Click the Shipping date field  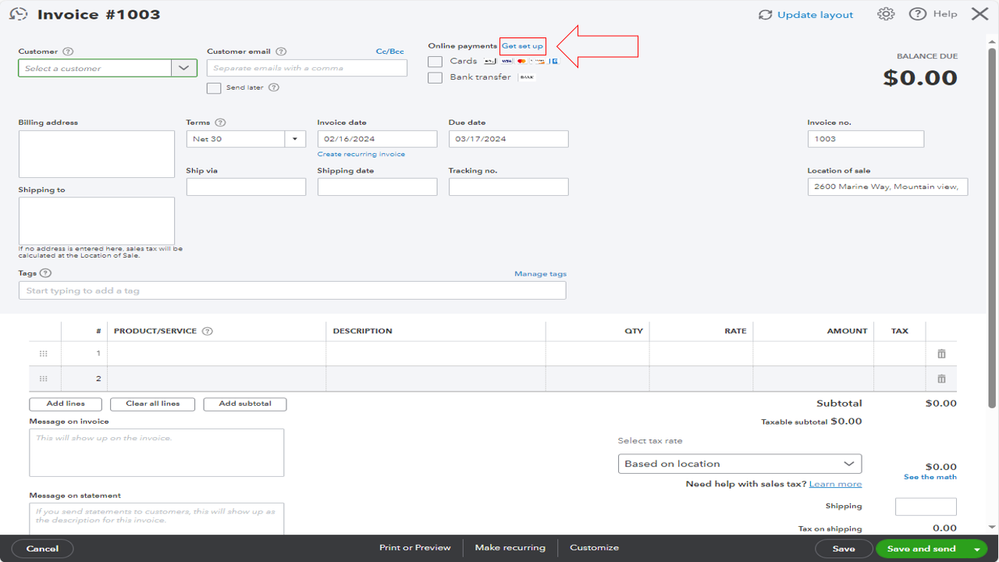(377, 187)
